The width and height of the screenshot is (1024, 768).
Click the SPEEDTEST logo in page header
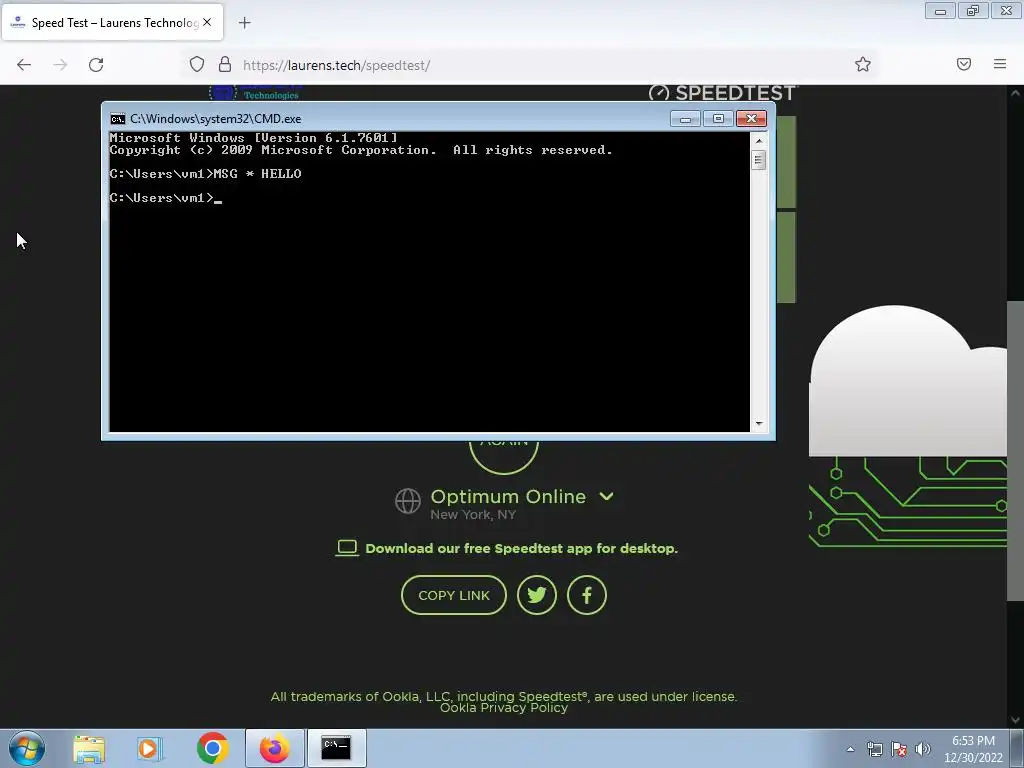point(723,93)
